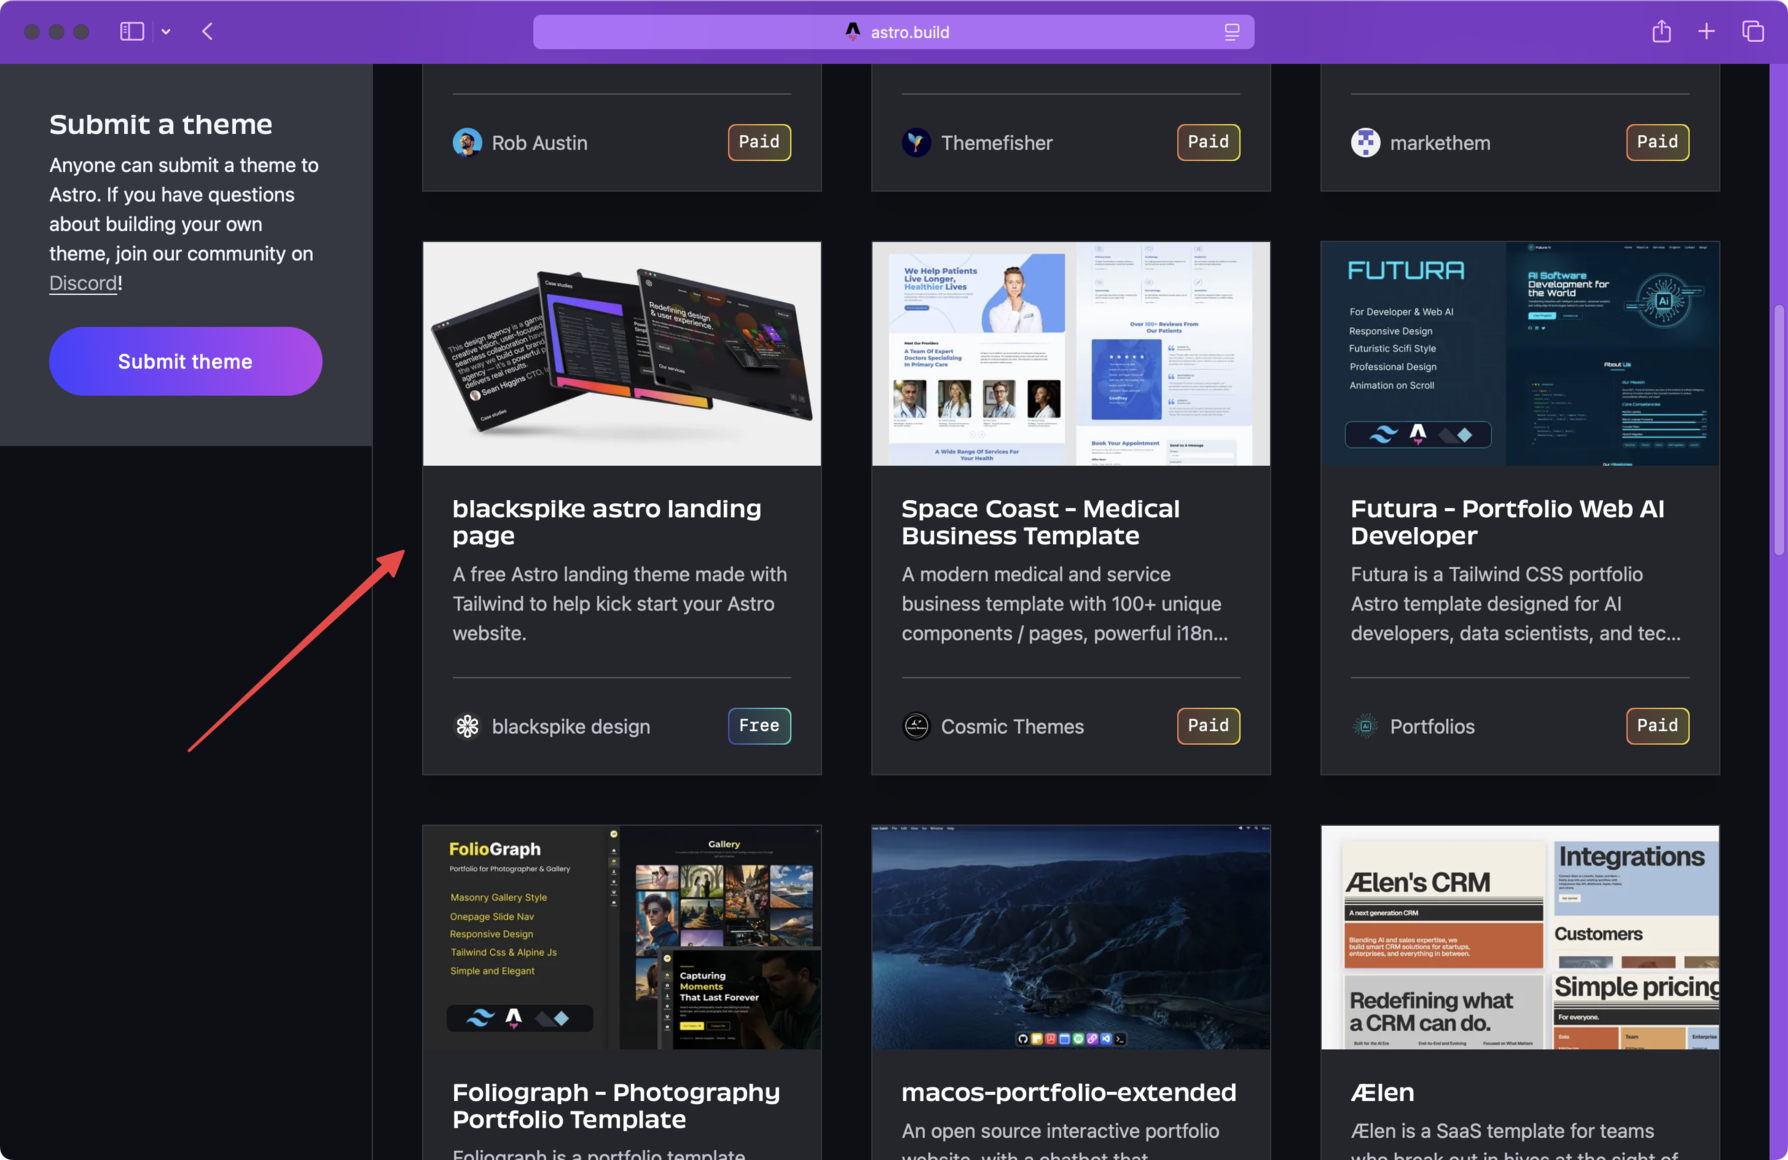This screenshot has height=1160, width=1788.
Task: Click the Submit theme button
Action: tap(185, 361)
